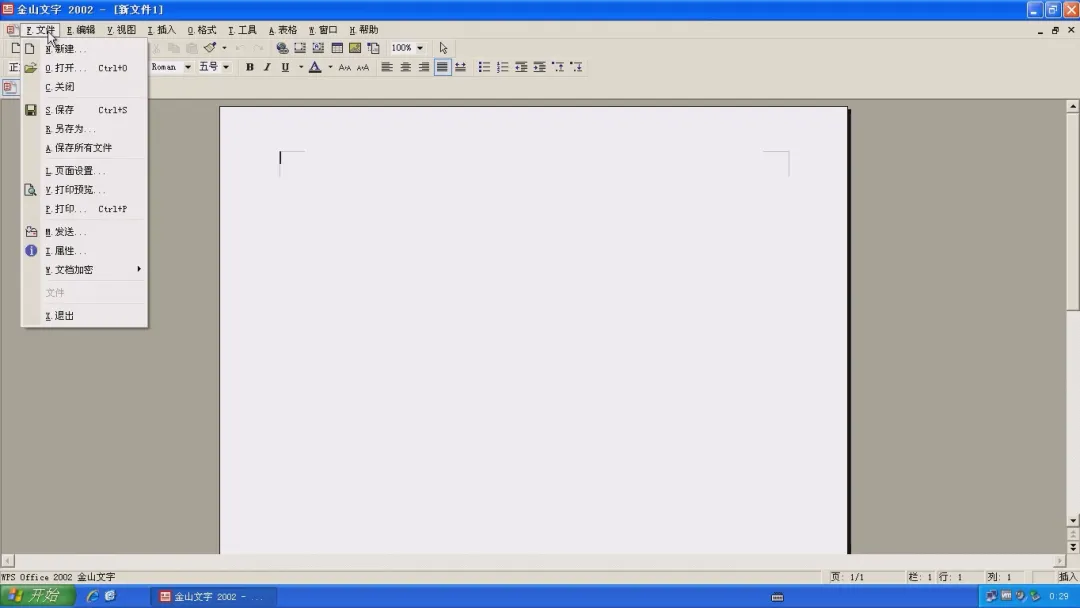Click the format painter brush icon
This screenshot has width=1080, height=608.
pyautogui.click(x=210, y=48)
